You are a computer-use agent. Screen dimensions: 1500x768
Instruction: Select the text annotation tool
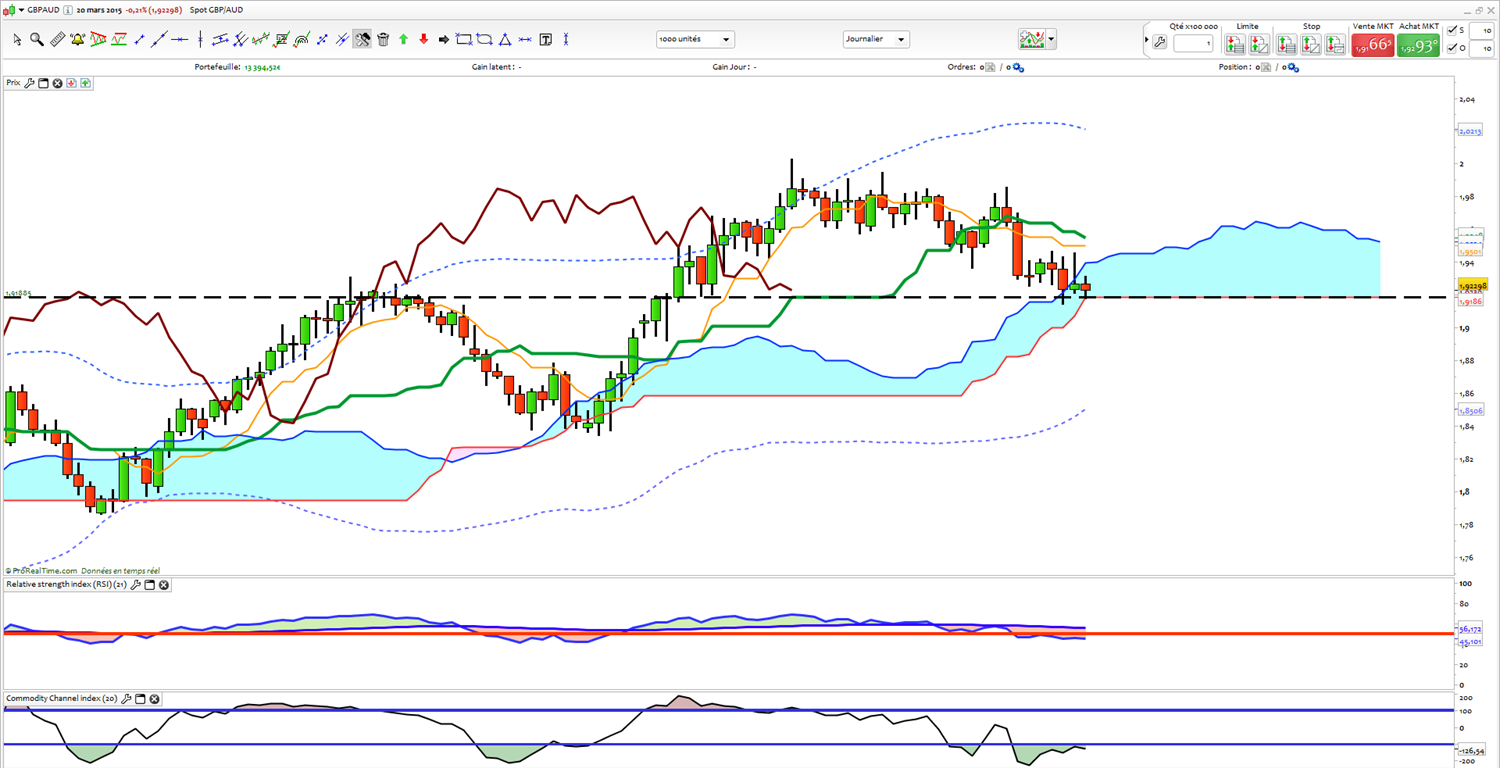[546, 40]
